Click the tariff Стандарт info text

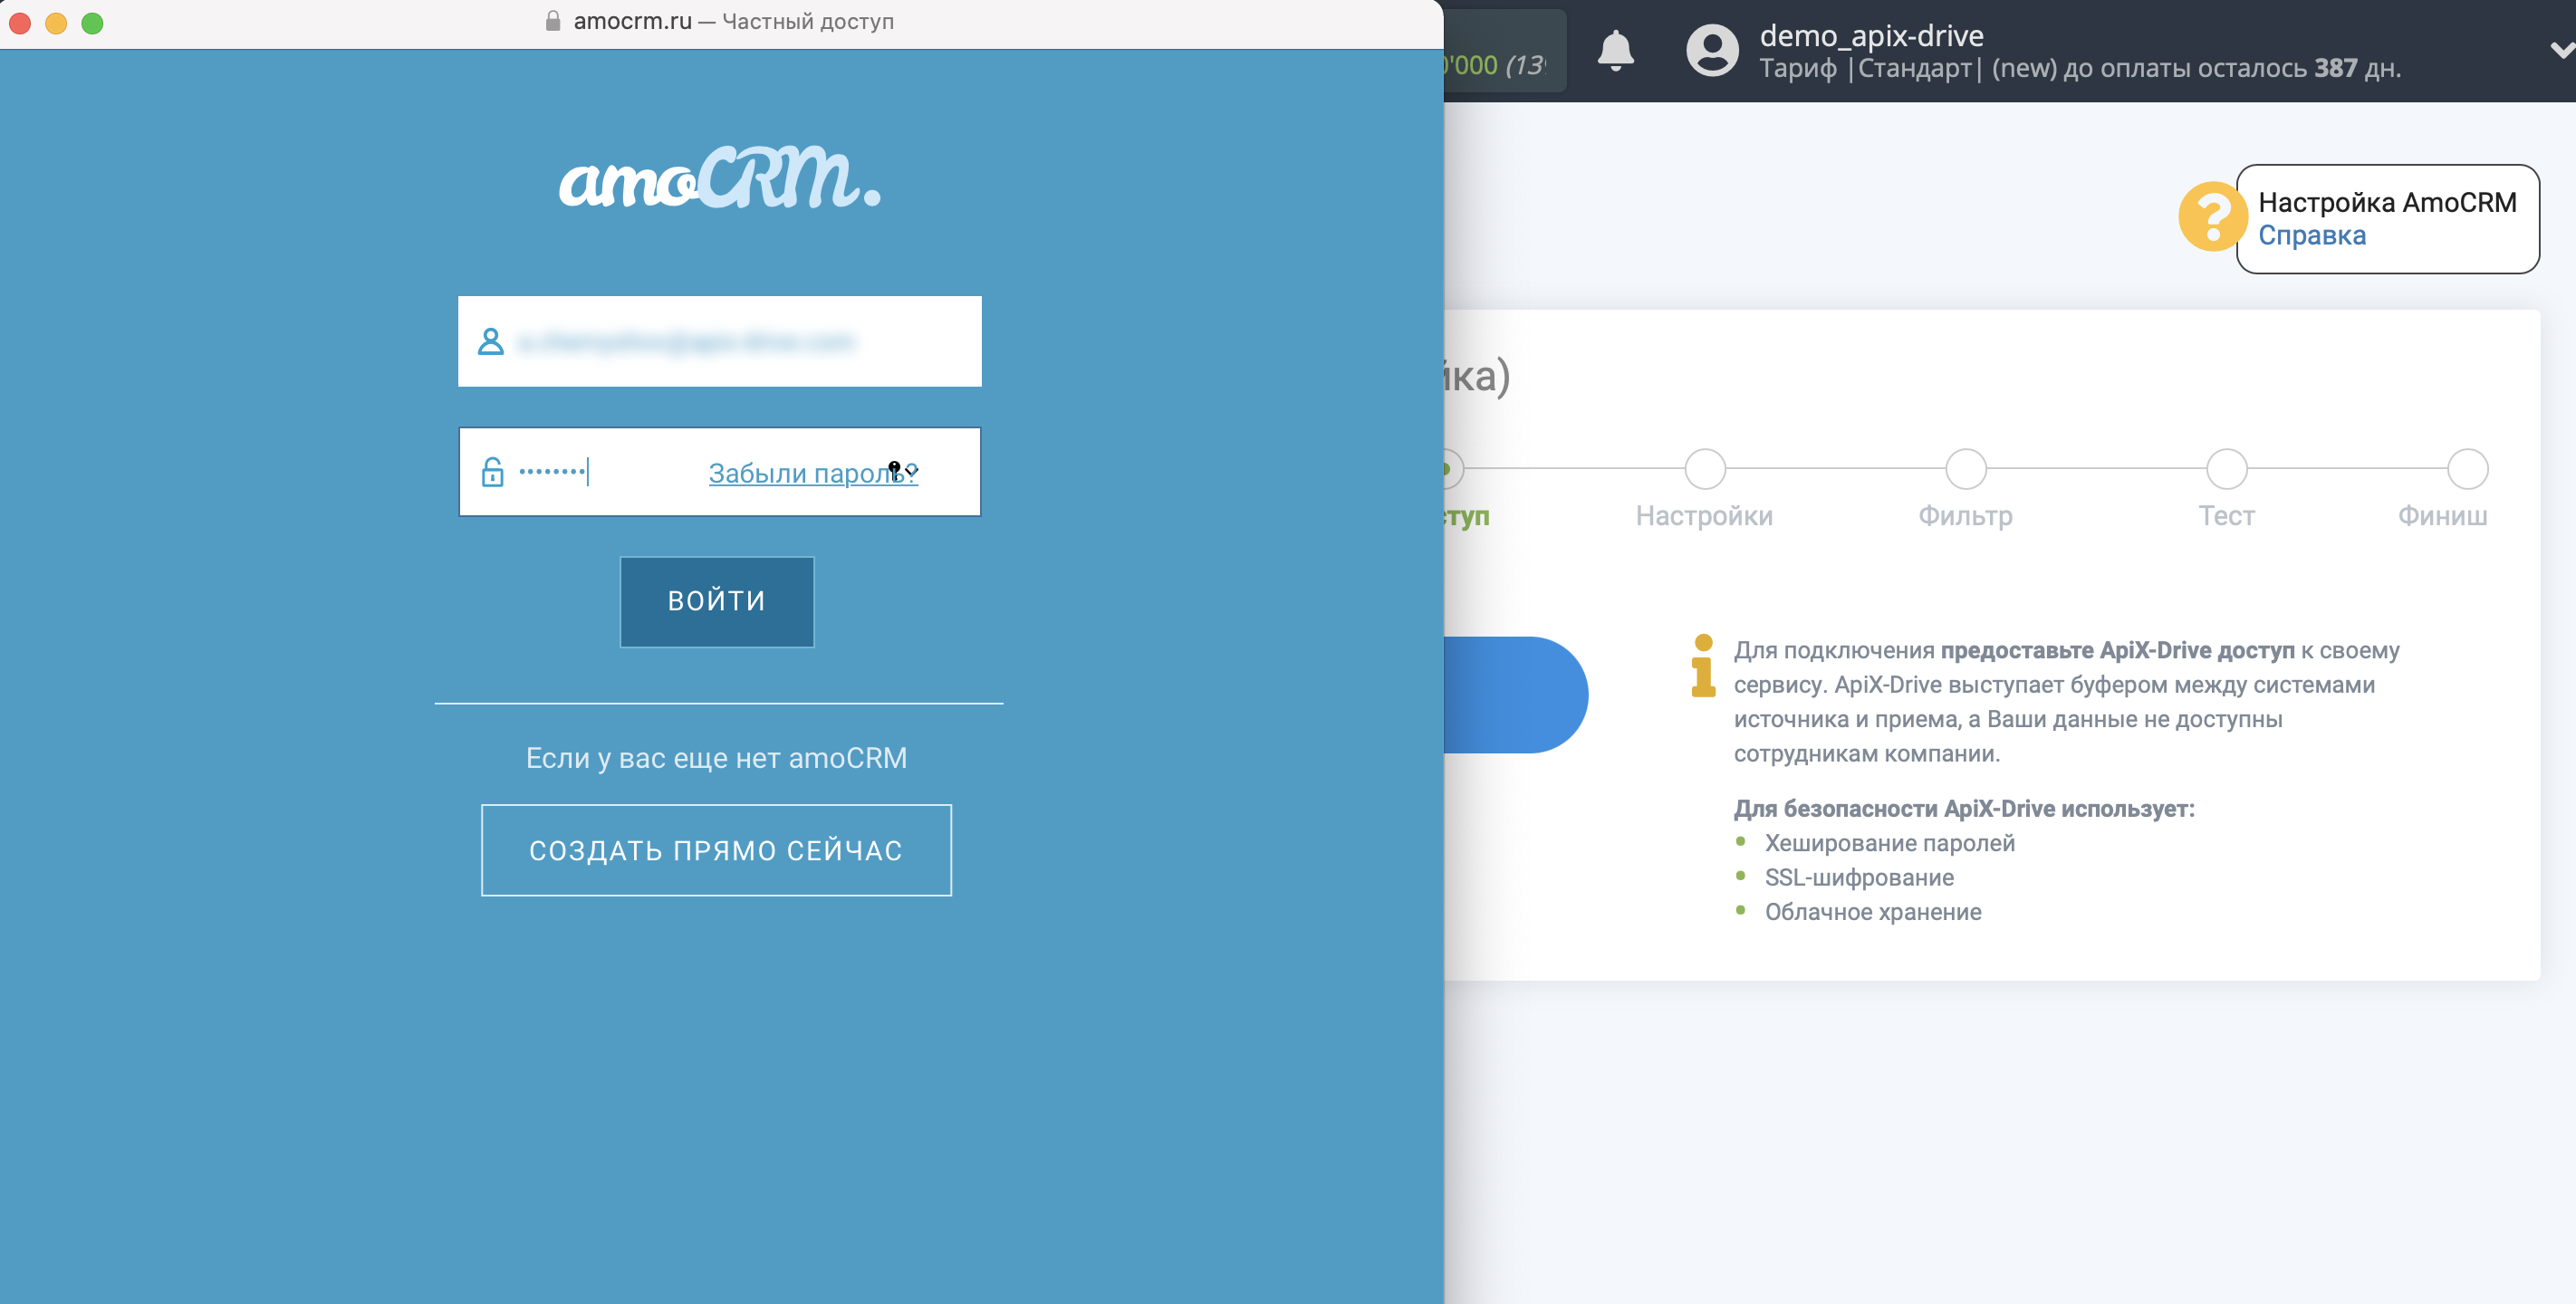pyautogui.click(x=2079, y=68)
